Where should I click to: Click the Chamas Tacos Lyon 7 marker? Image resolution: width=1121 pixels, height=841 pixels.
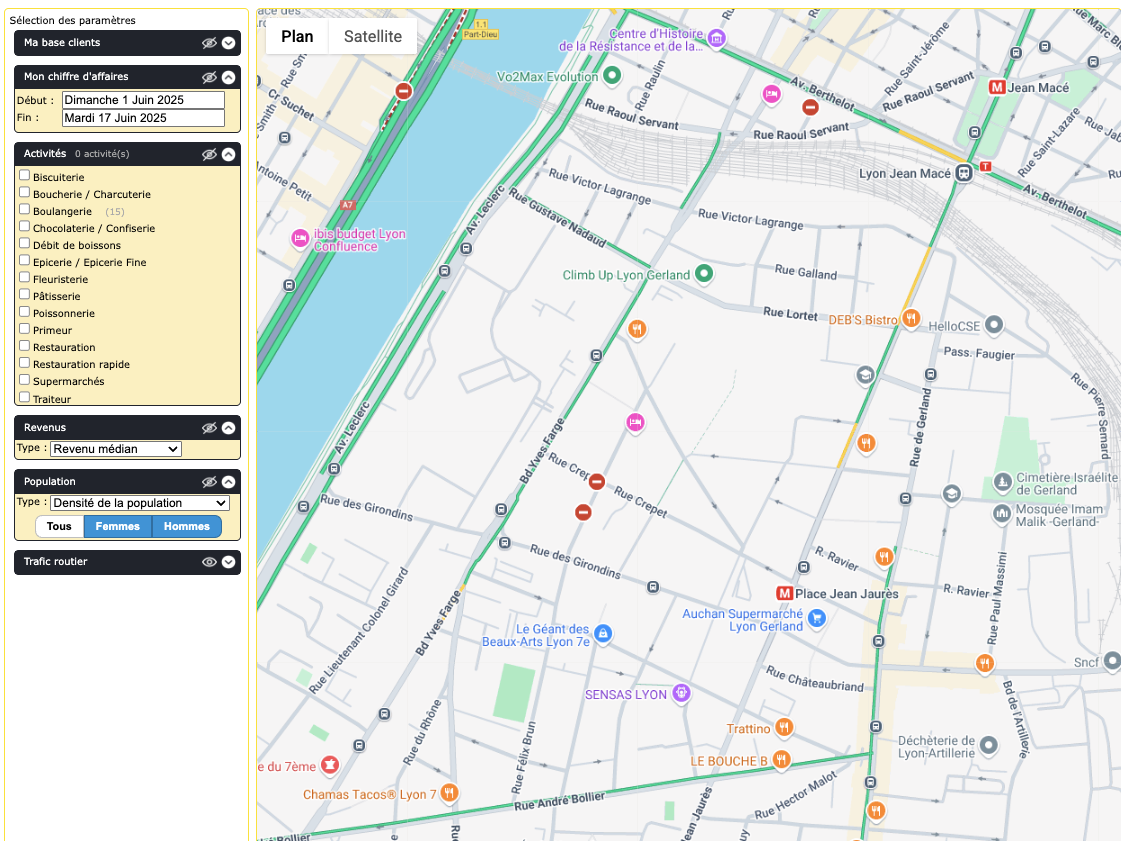point(449,792)
